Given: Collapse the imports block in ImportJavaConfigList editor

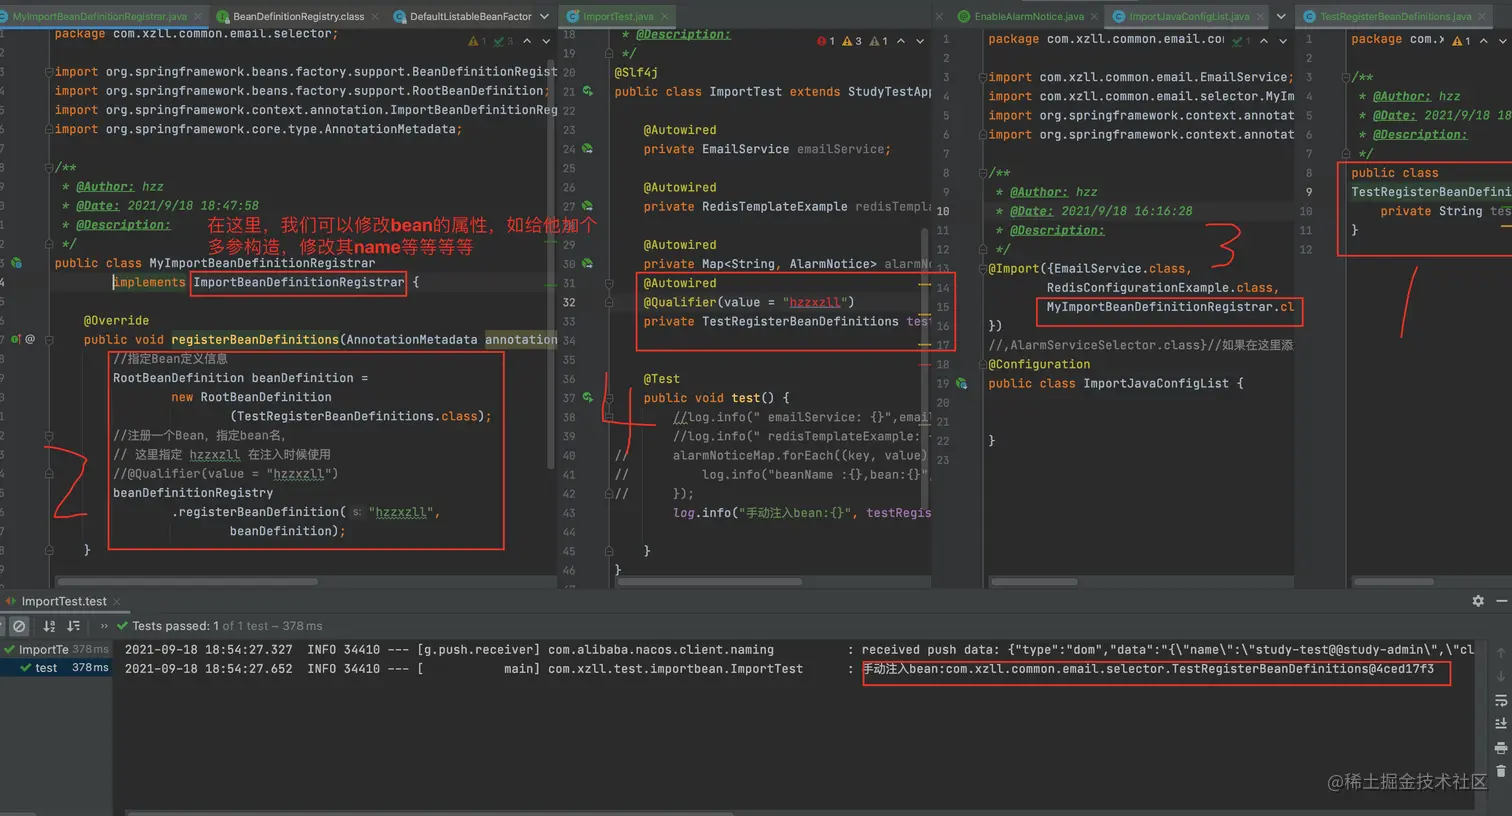Looking at the screenshot, I should [982, 77].
